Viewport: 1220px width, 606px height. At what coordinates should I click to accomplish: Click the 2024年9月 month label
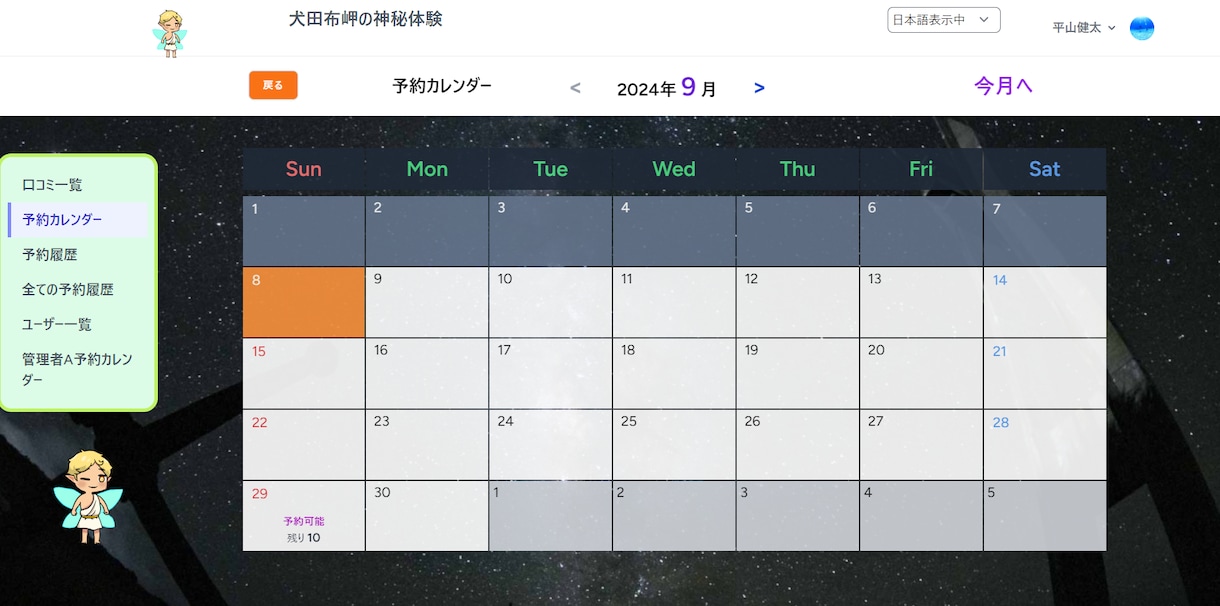tap(667, 88)
